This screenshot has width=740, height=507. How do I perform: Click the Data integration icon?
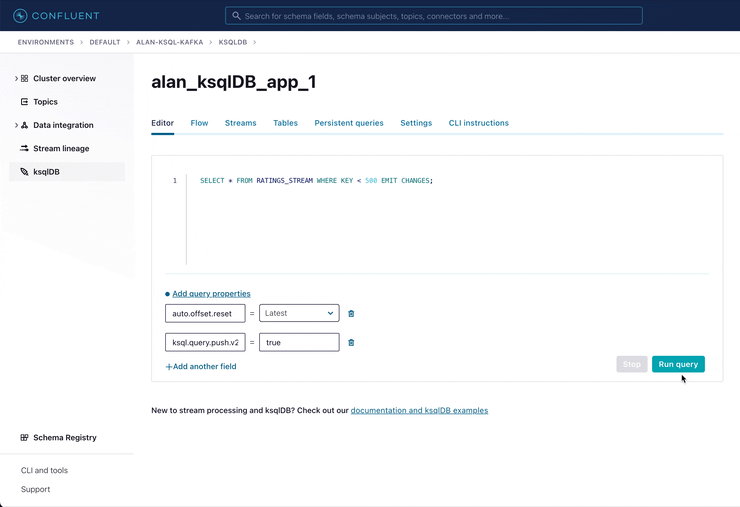(x=25, y=125)
